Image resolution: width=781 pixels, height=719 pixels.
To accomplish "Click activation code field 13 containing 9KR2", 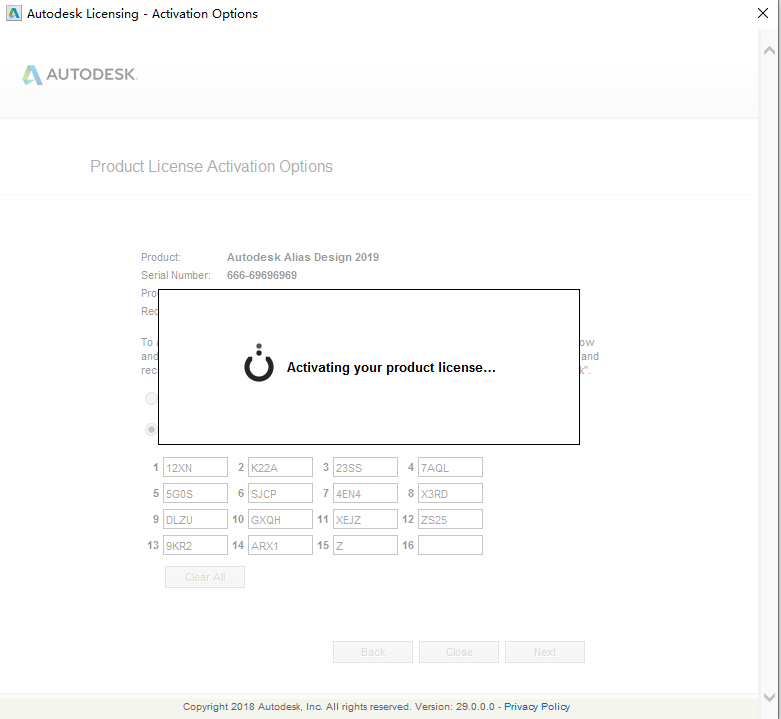I will point(195,545).
